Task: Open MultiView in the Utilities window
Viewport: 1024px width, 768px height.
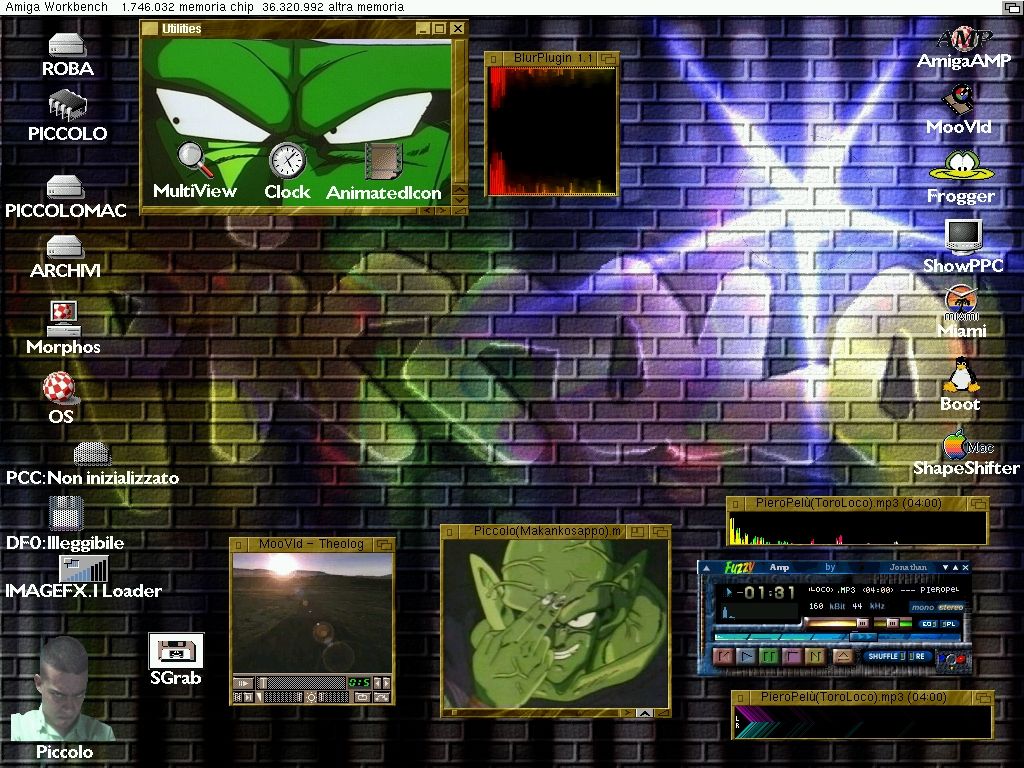Action: tap(195, 171)
